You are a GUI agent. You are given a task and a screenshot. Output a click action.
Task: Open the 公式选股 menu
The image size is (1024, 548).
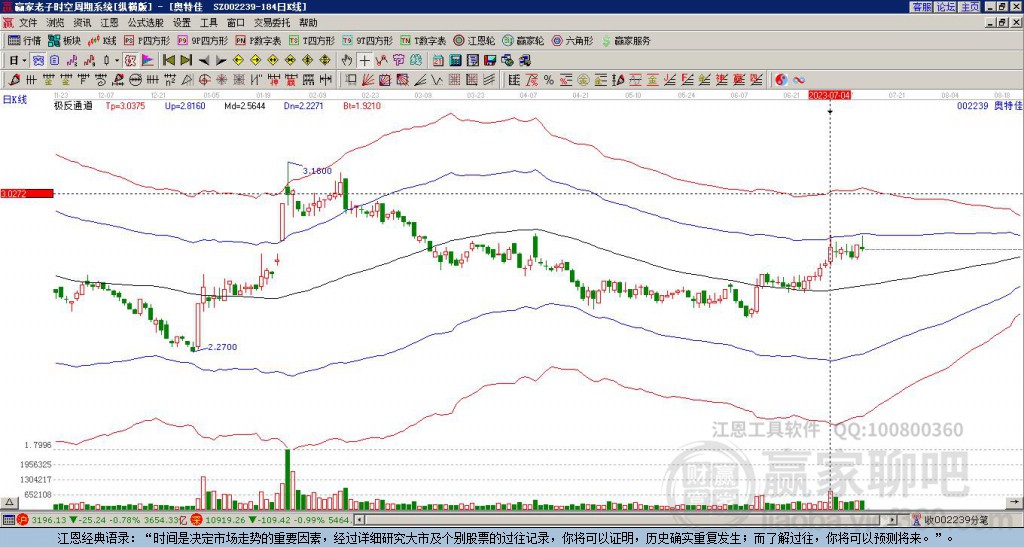click(x=146, y=23)
